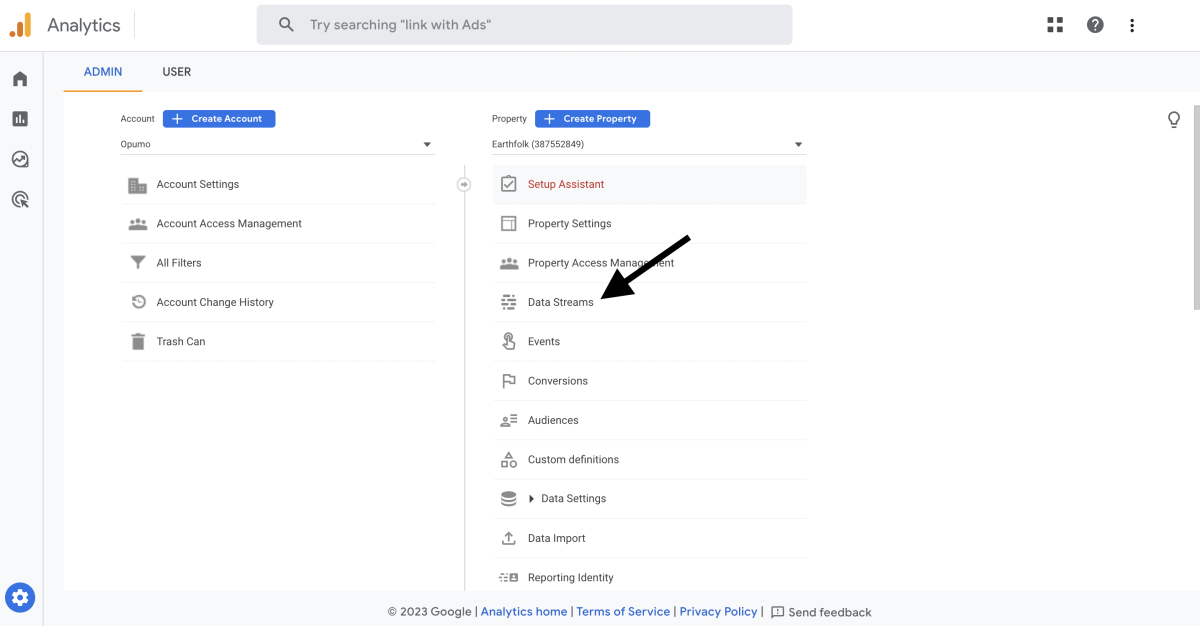Switch to the USER tab

[x=177, y=72]
